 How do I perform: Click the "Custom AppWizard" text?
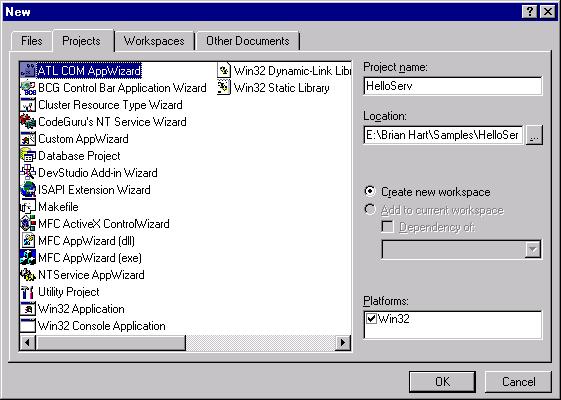83,139
